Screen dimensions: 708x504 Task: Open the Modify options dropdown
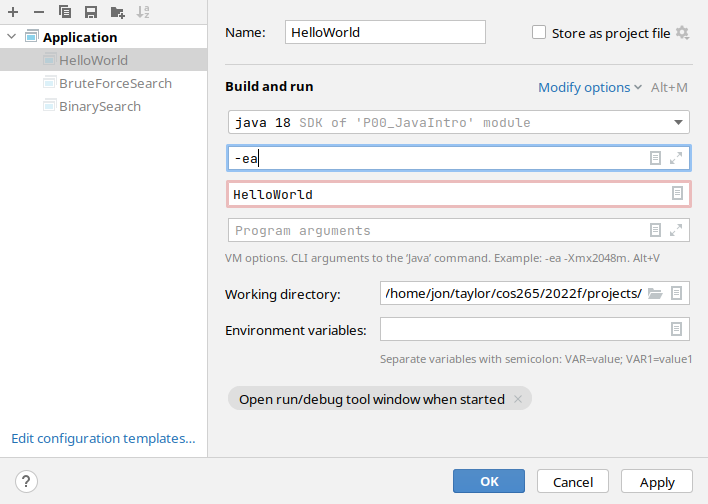[590, 87]
